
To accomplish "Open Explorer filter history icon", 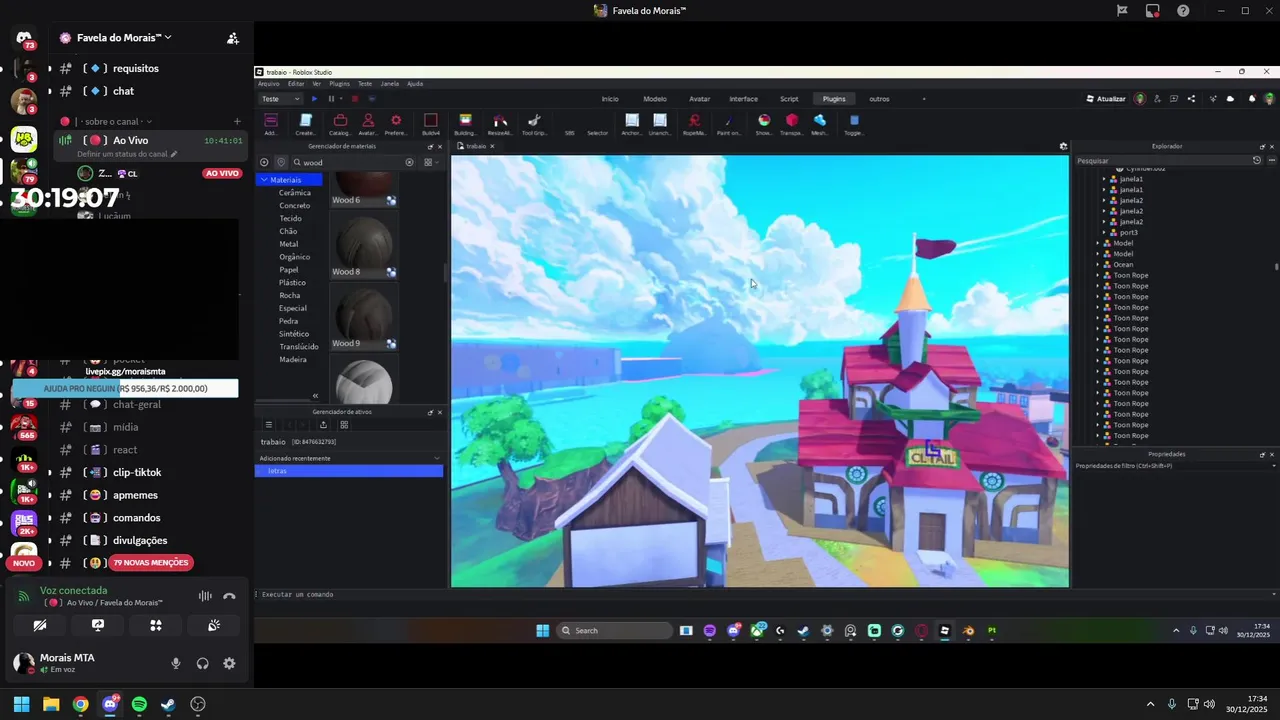I will click(x=1257, y=160).
